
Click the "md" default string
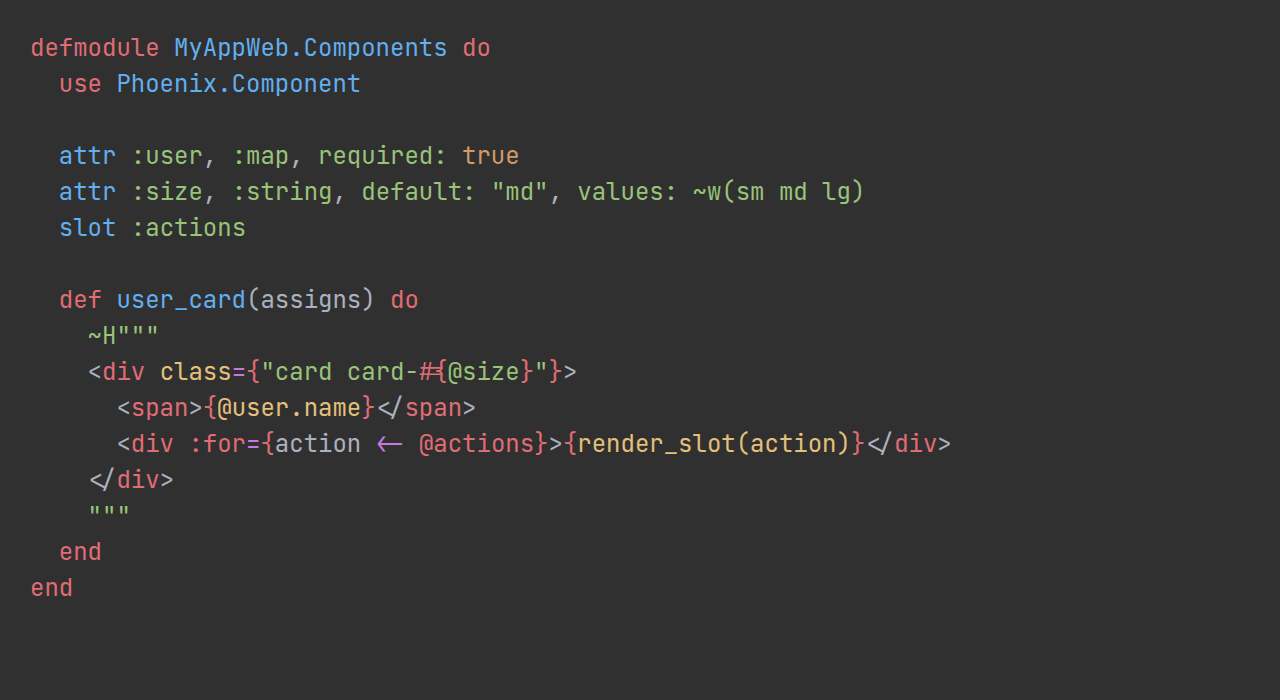[520, 192]
